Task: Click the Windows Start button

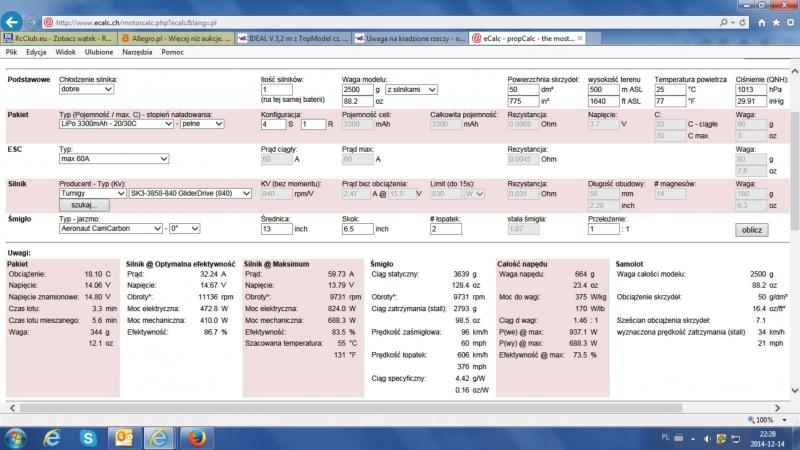Action: [x=17, y=437]
